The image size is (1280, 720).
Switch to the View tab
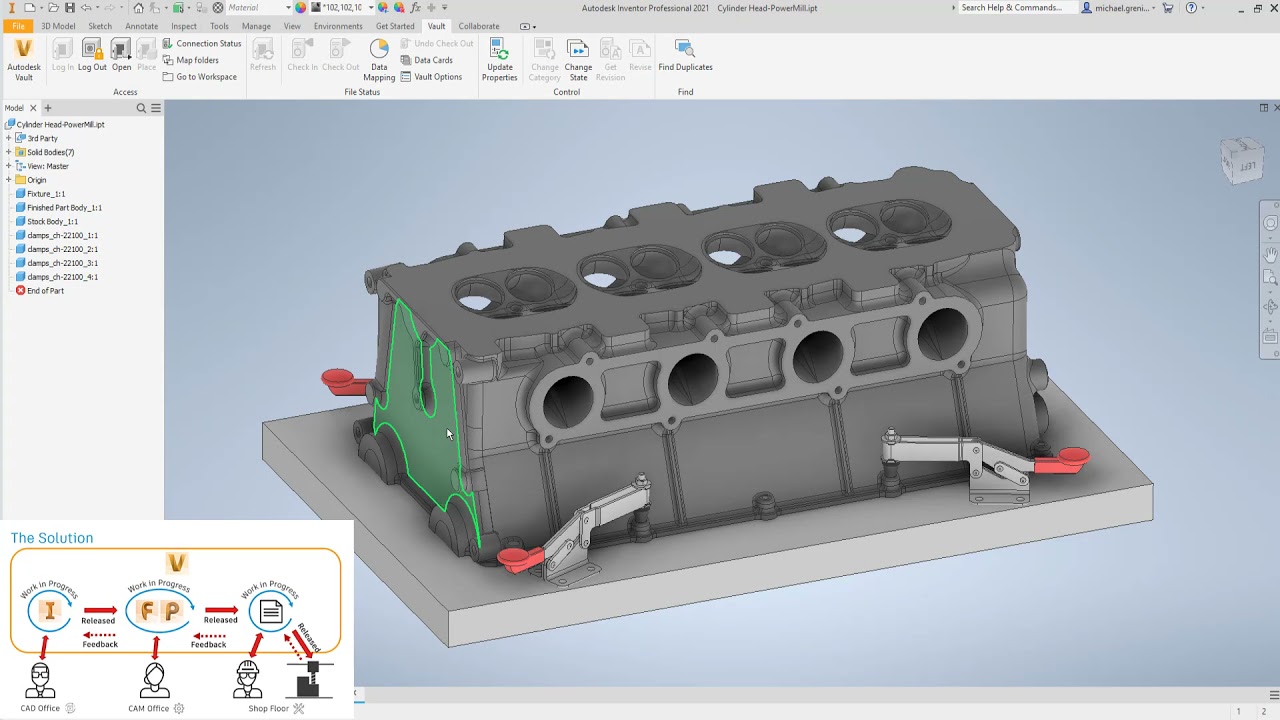[292, 26]
